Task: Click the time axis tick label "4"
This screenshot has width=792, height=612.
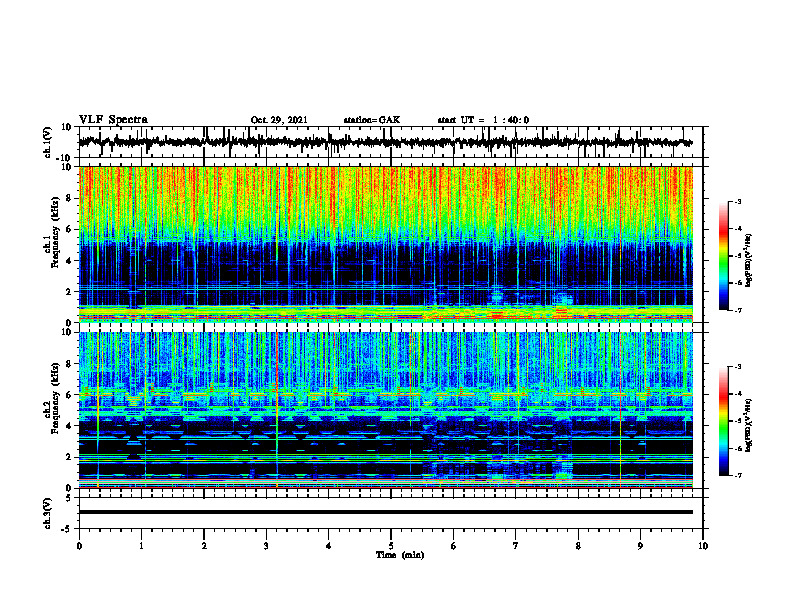Action: (329, 546)
